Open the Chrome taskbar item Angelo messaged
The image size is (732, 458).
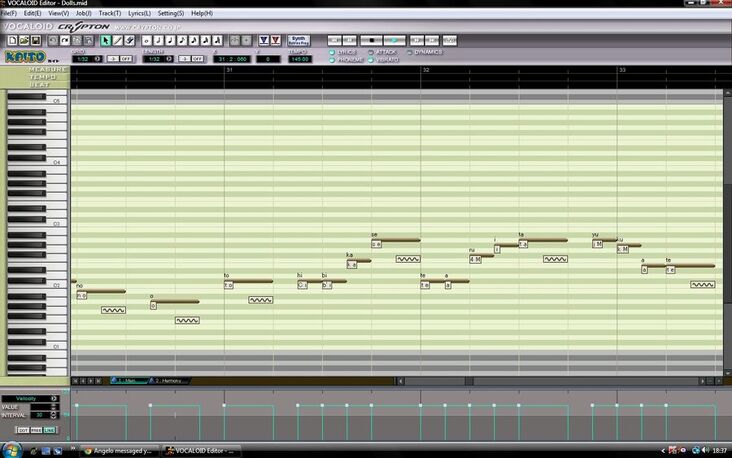[x=119, y=451]
